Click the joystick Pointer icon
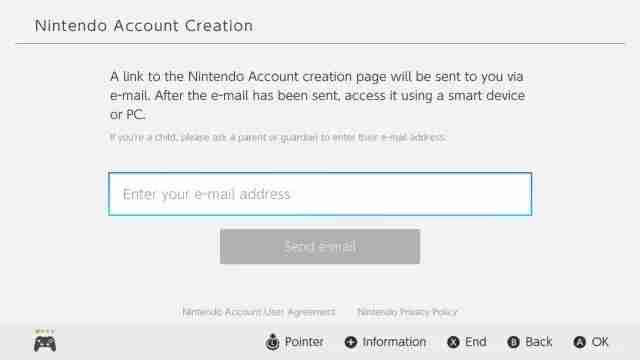The height and width of the screenshot is (360, 640). pyautogui.click(x=273, y=342)
